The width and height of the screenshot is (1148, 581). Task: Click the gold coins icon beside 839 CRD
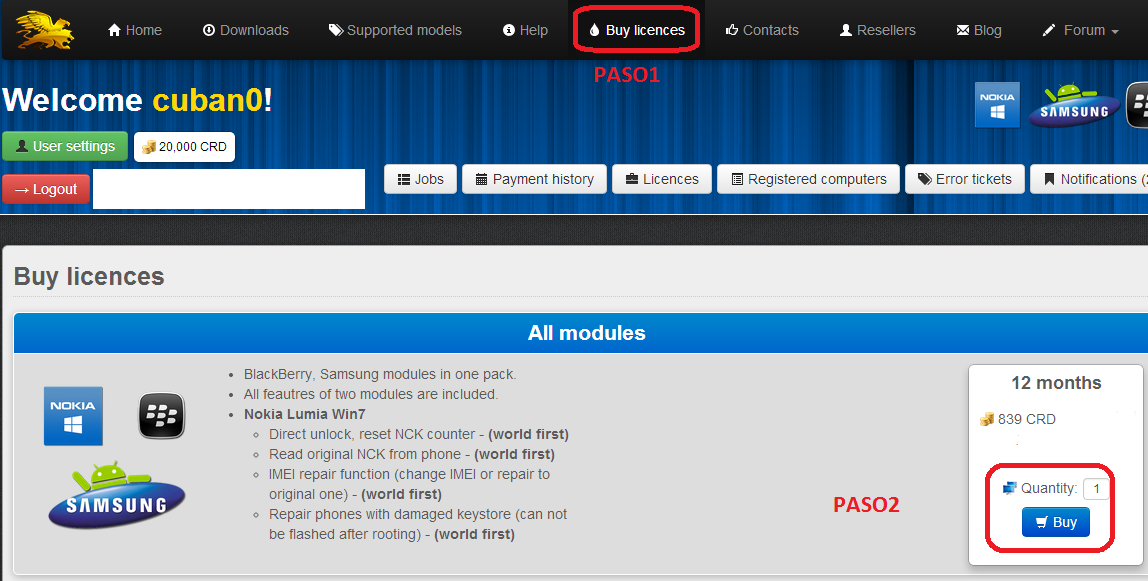click(987, 419)
